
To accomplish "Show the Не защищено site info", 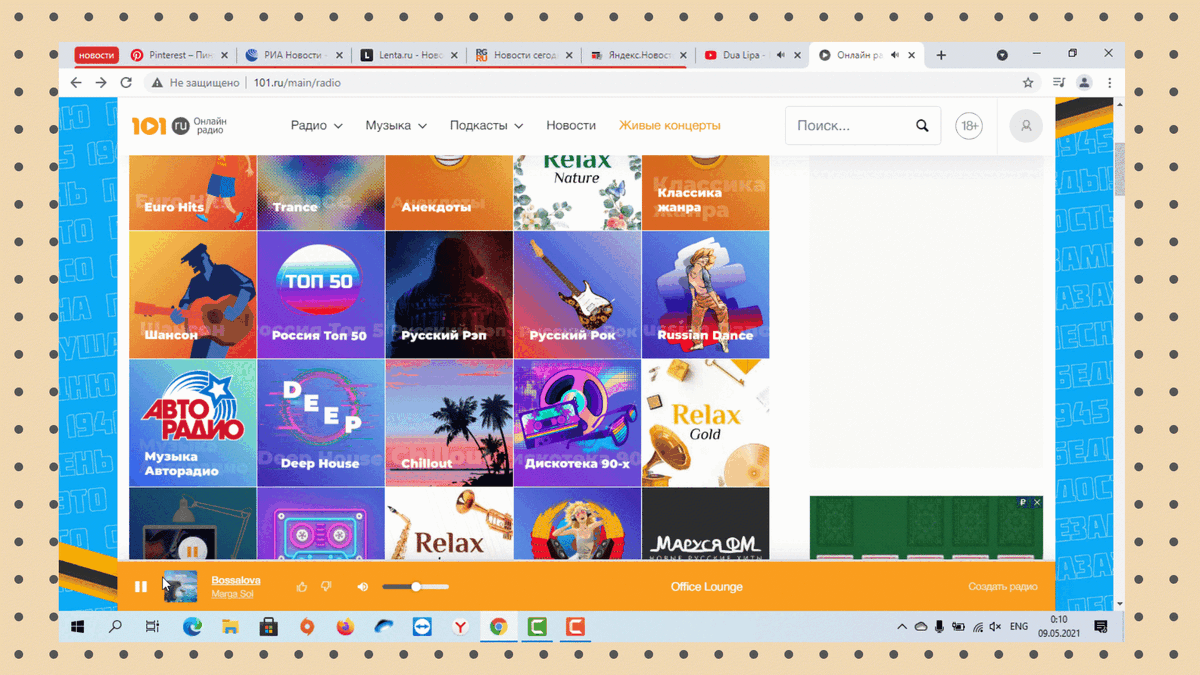I will (x=195, y=83).
